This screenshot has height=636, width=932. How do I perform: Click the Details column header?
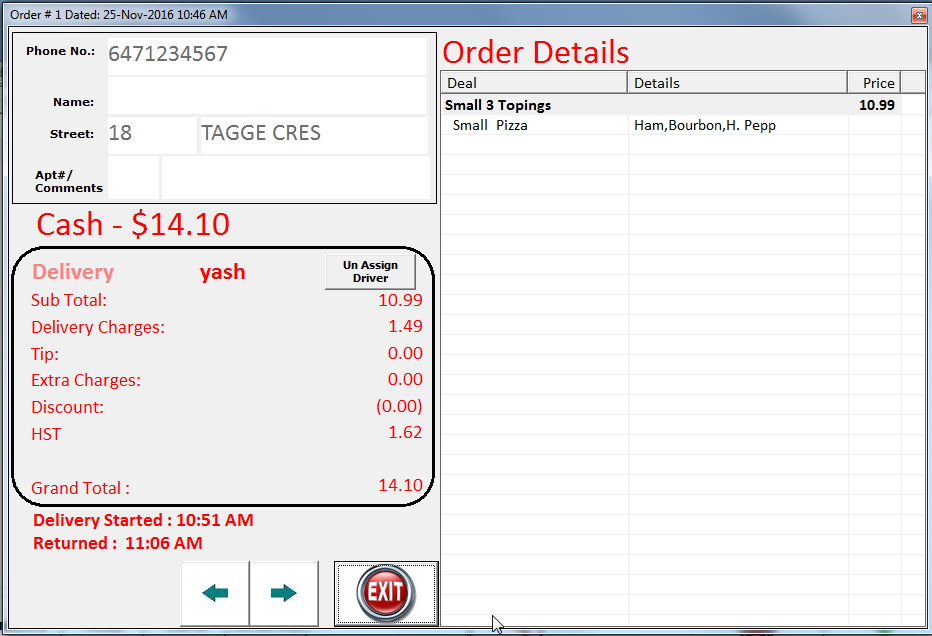point(737,83)
